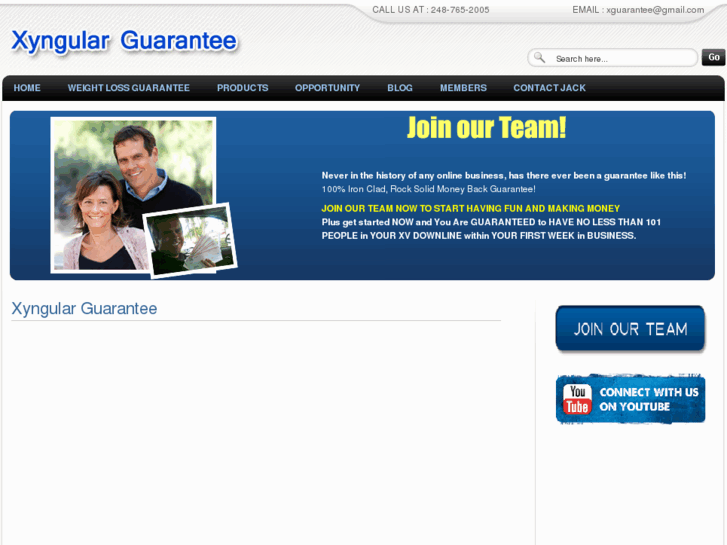Visit the Members page
727x545 pixels.
tap(463, 88)
